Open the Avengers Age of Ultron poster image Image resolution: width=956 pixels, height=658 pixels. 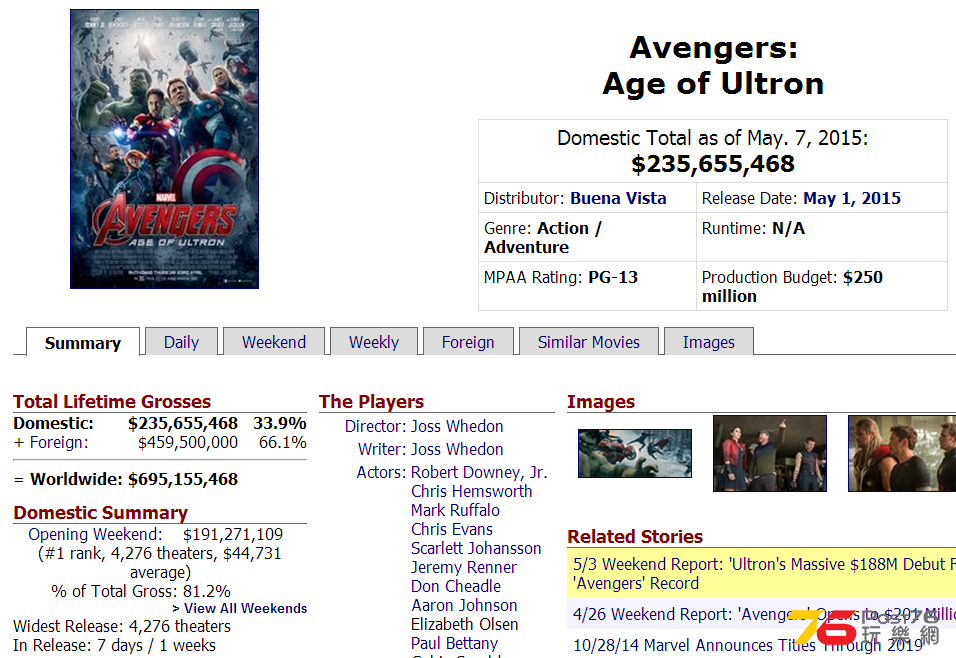164,149
